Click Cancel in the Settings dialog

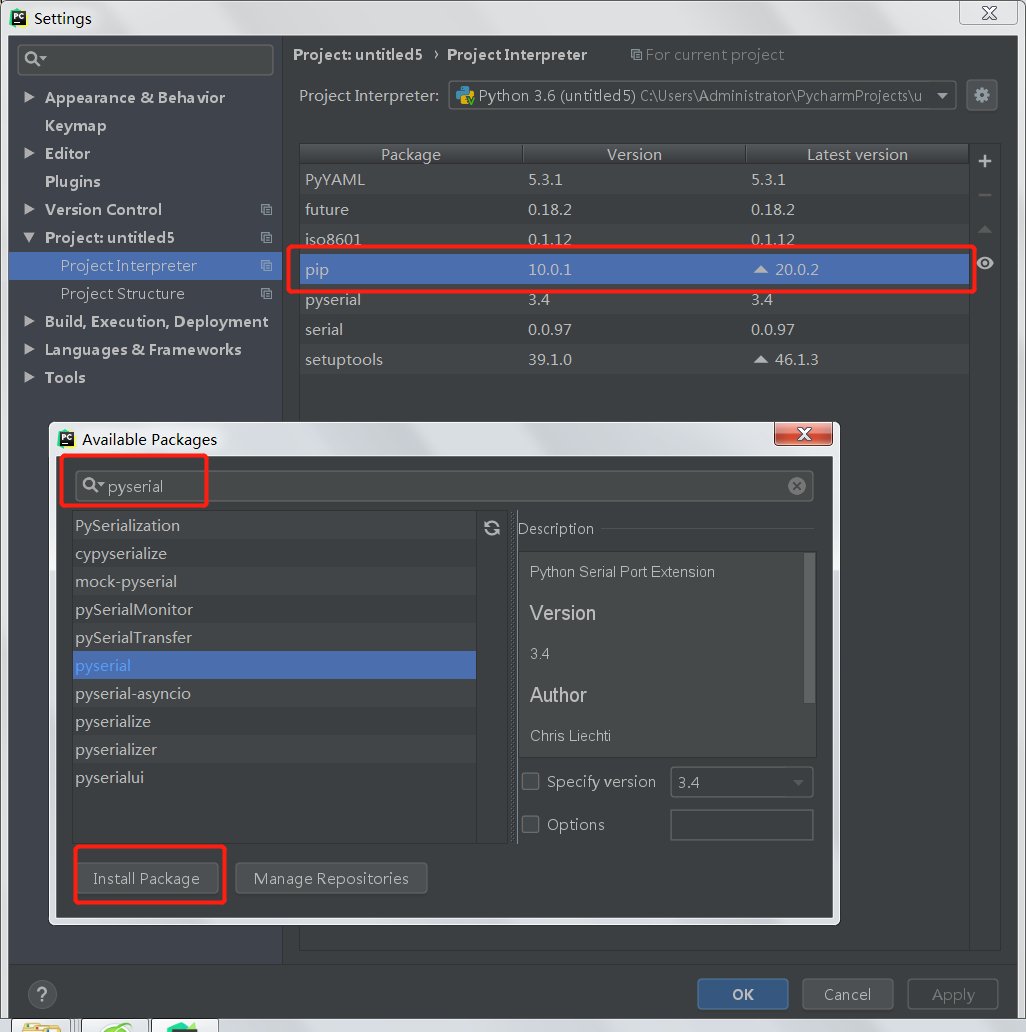coord(848,994)
